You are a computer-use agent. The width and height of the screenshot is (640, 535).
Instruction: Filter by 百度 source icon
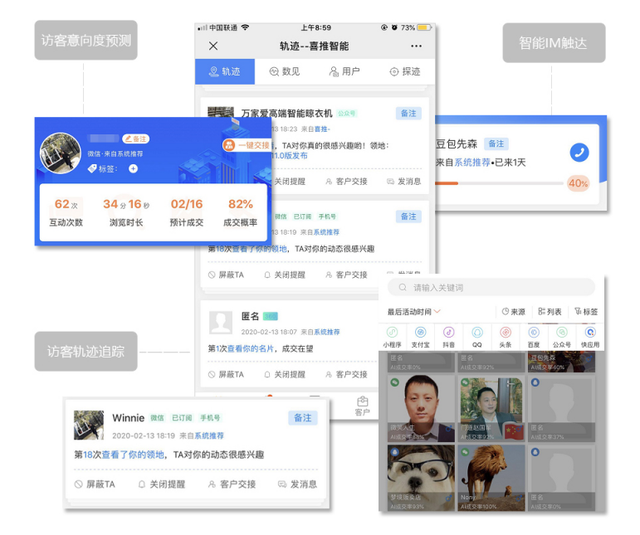(x=534, y=337)
